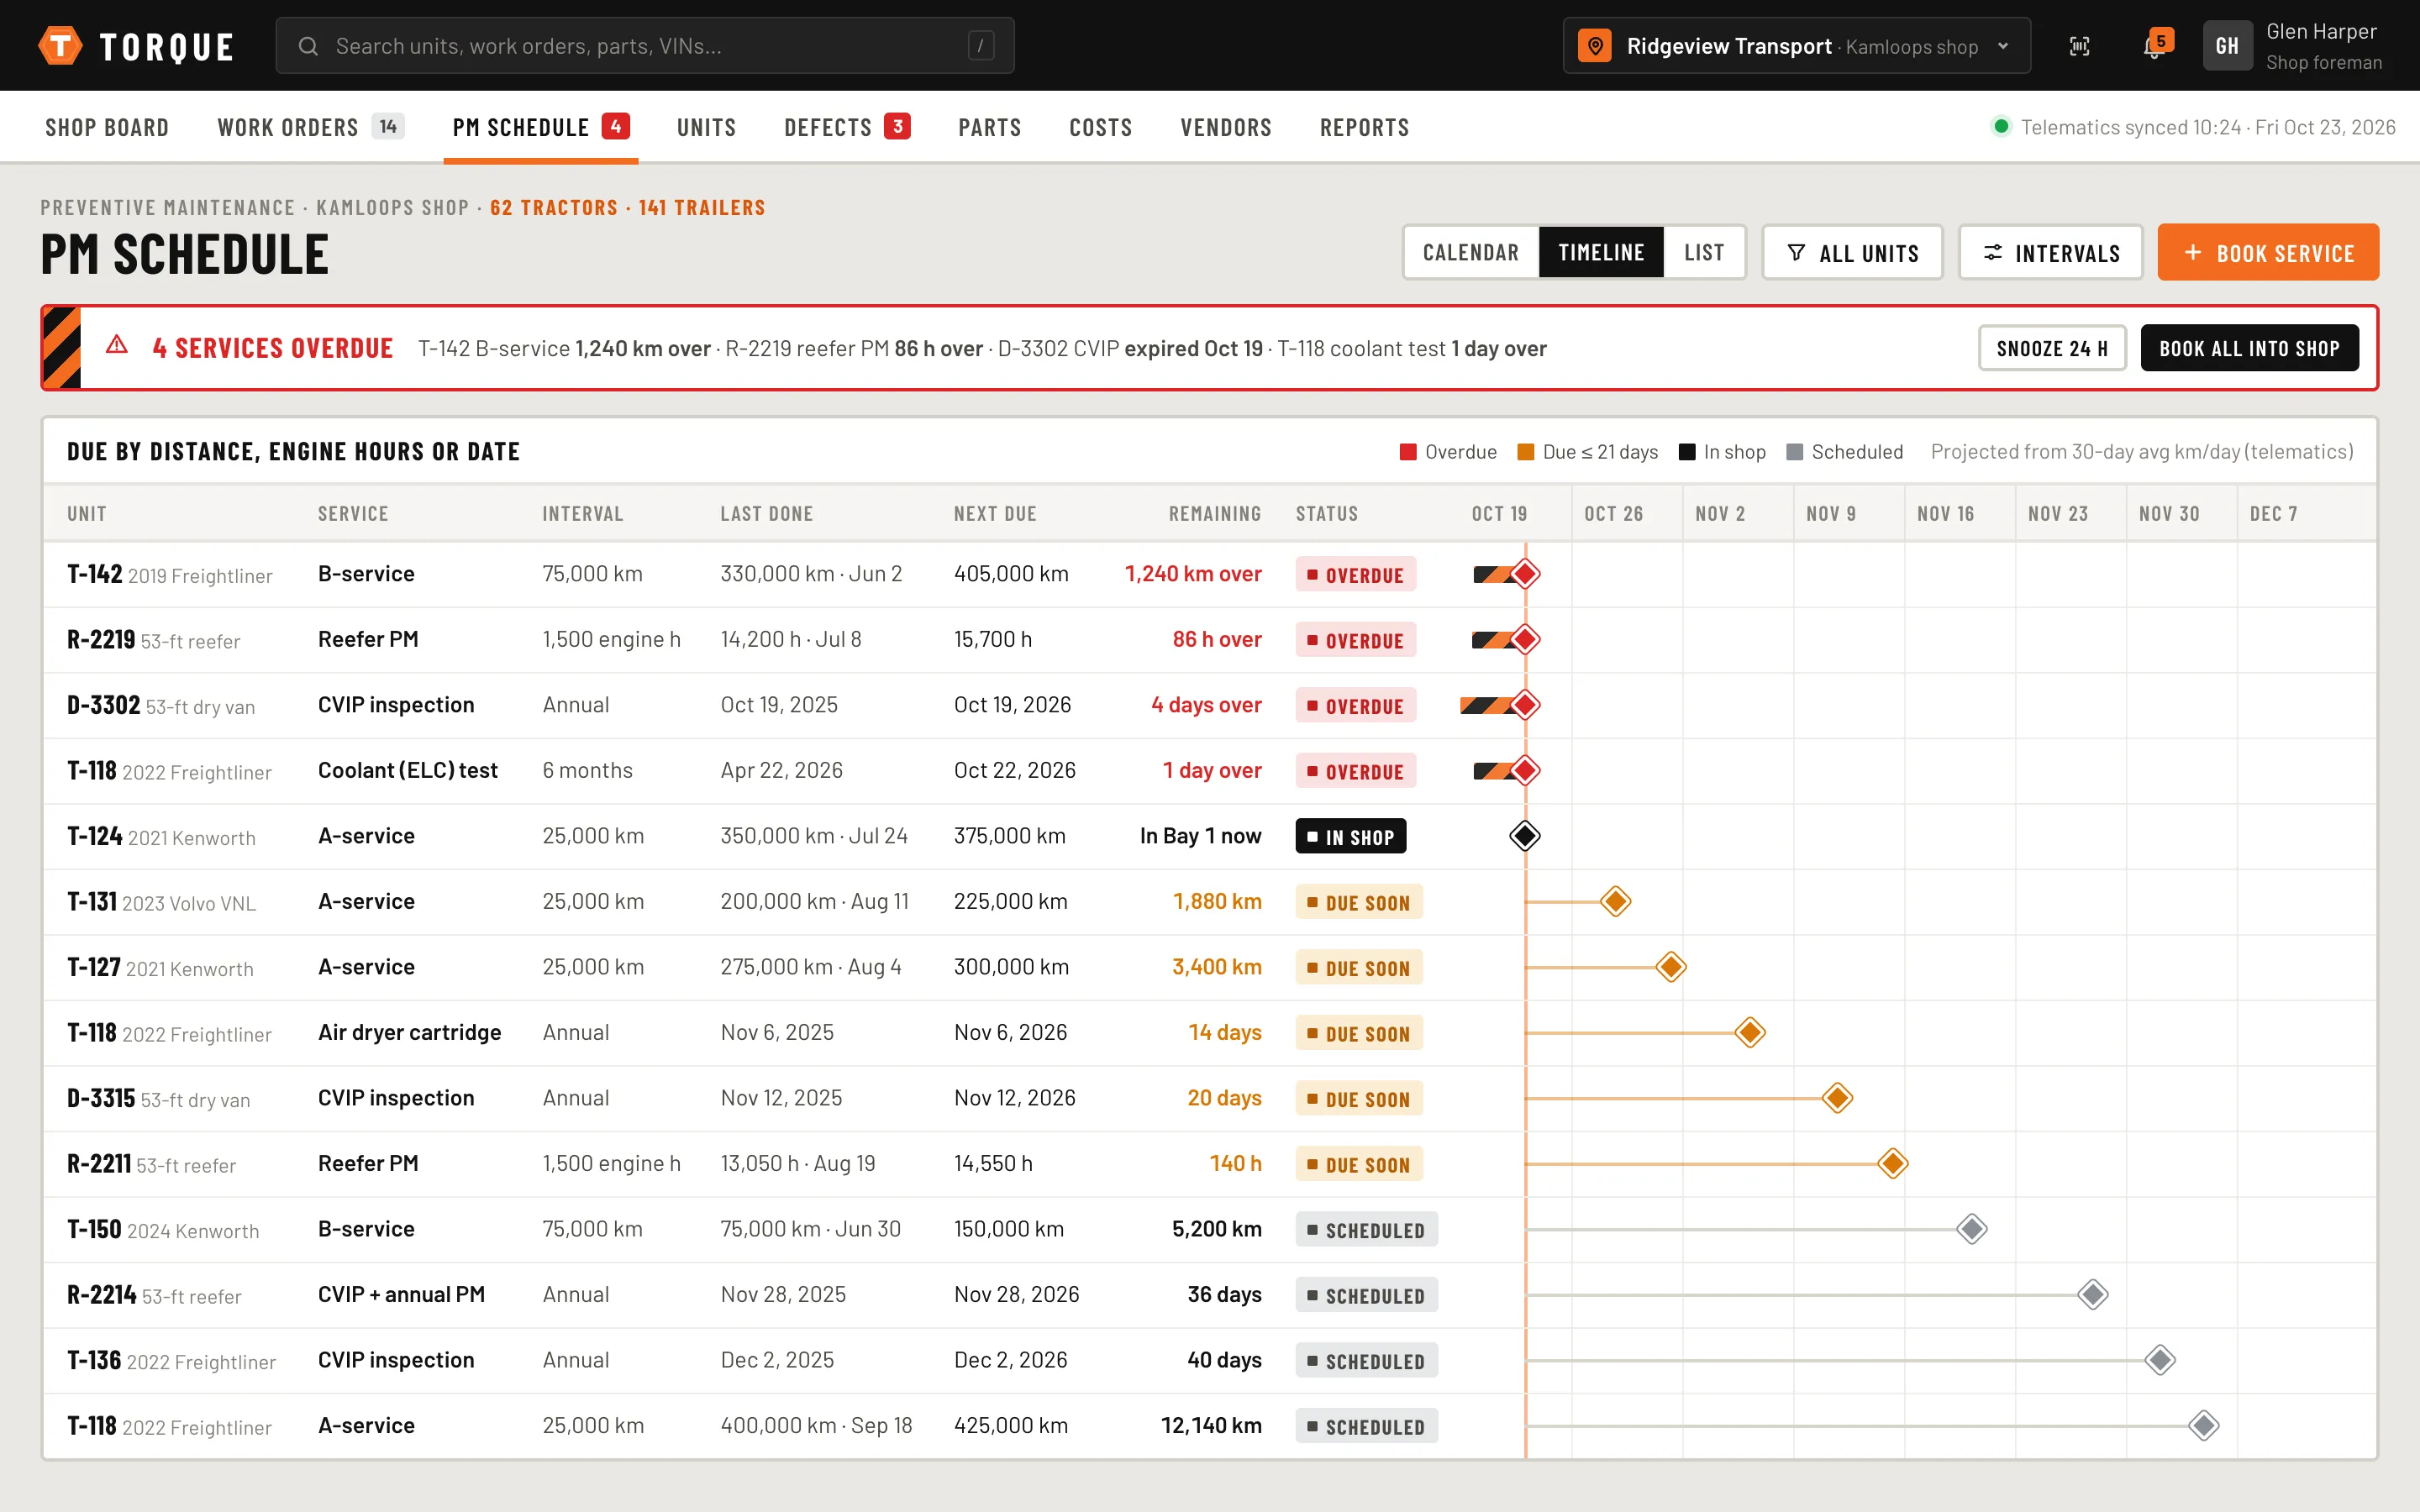This screenshot has height=1512, width=2420.
Task: Click the search units input field
Action: click(x=645, y=46)
